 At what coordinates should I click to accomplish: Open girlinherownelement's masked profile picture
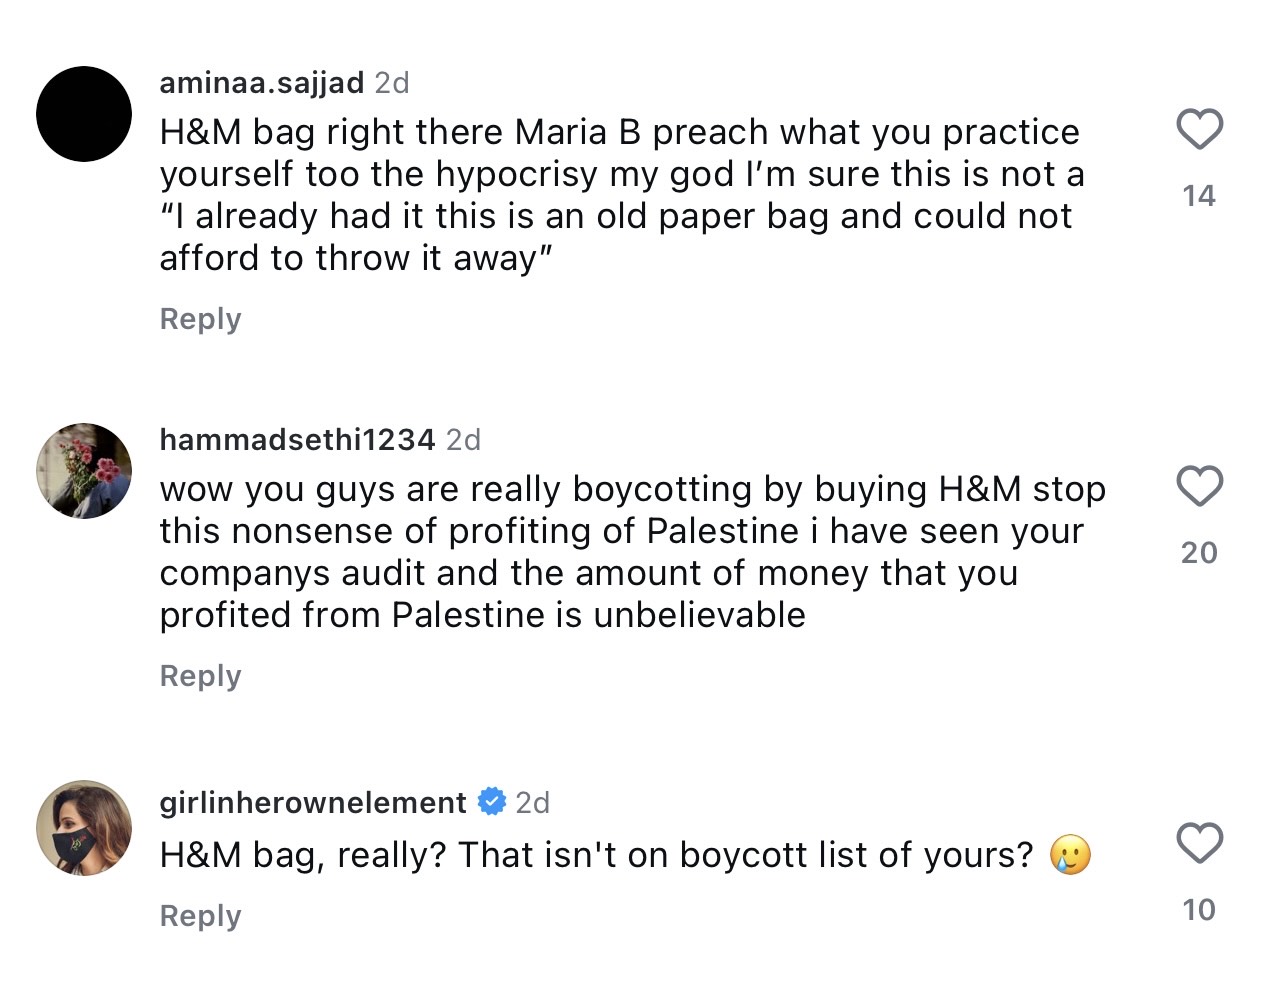84,828
